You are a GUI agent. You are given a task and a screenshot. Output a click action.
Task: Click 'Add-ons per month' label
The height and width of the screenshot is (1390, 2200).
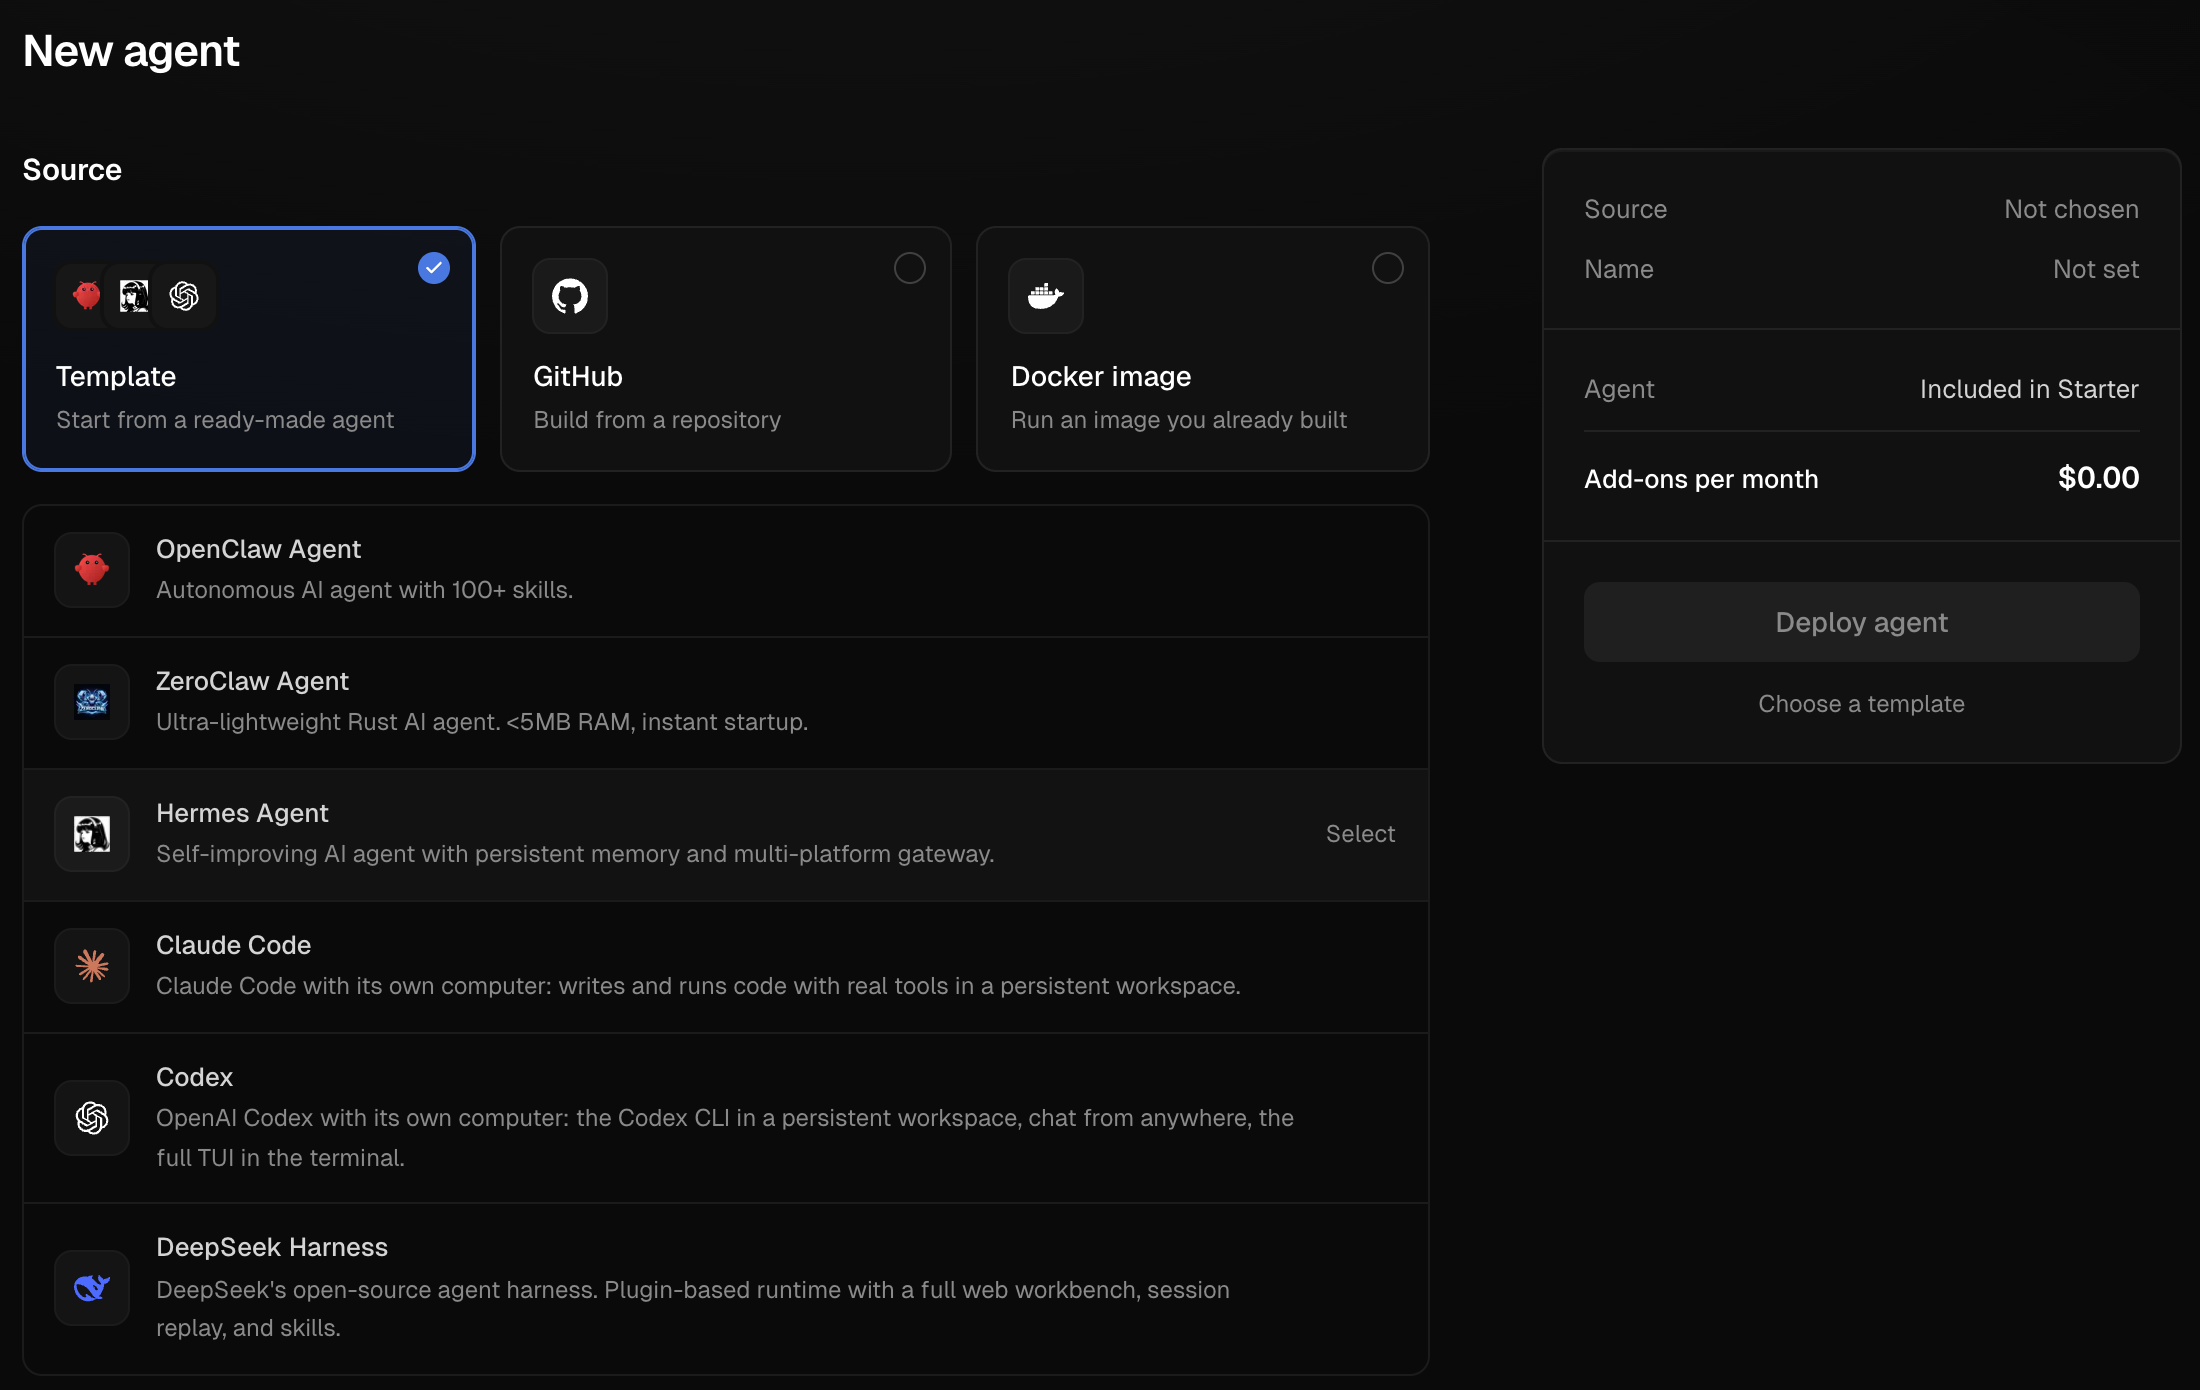(1701, 479)
